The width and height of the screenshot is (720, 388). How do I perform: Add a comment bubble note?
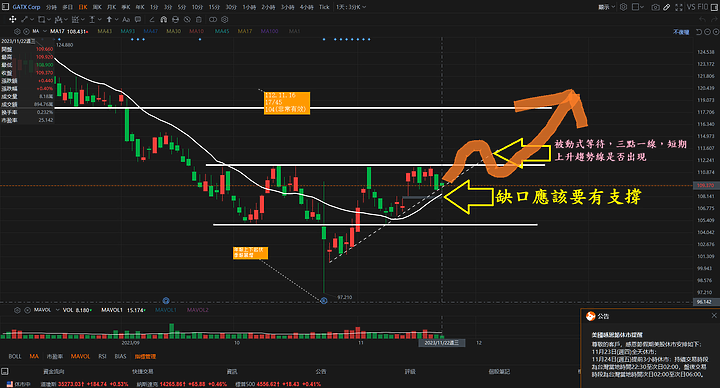(x=138, y=19)
